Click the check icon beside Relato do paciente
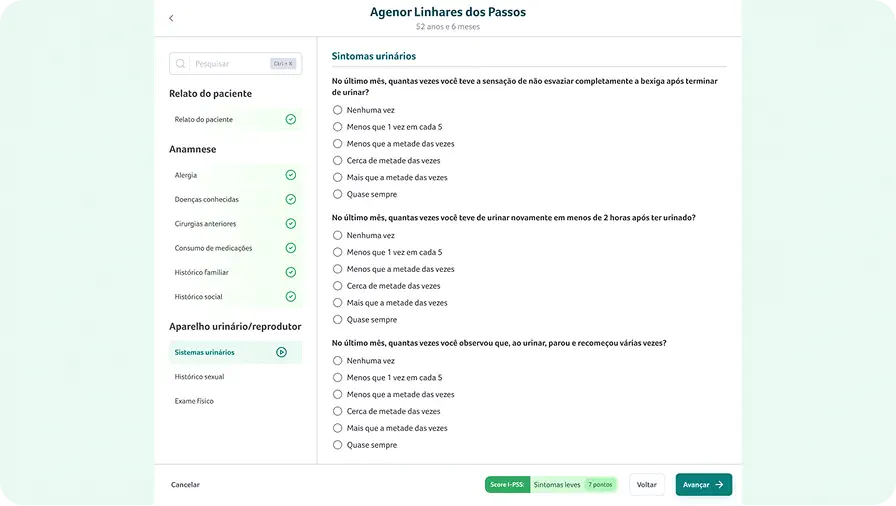This screenshot has width=896, height=506. click(290, 119)
